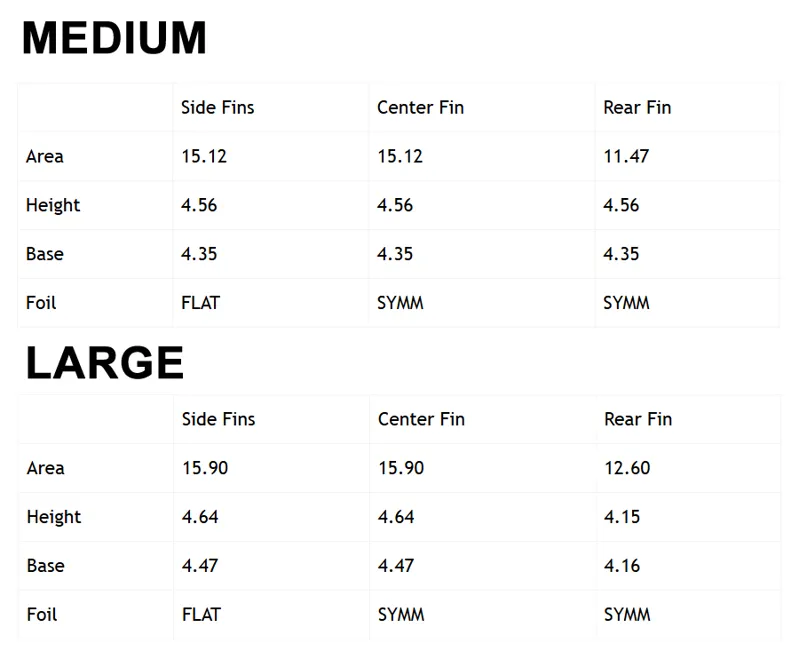Click Large Center Fin base 4.47
The height and width of the screenshot is (659, 800).
pos(396,566)
